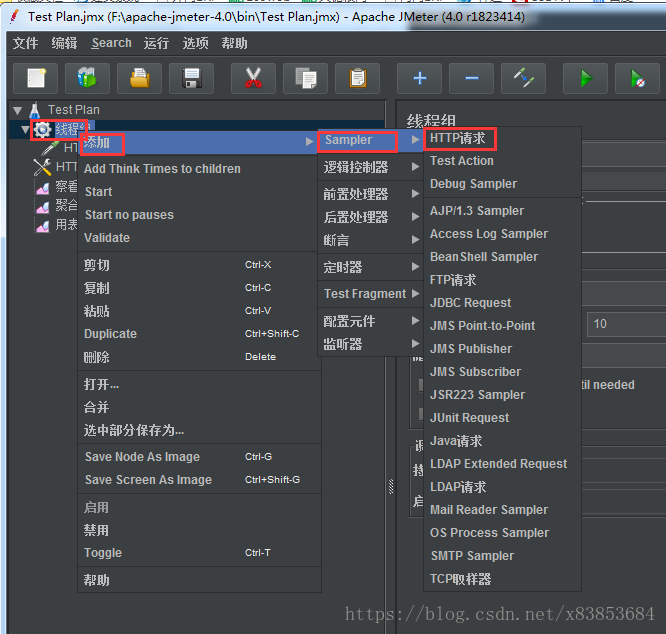Expand the Test Fragment submenu
Image resolution: width=666 pixels, height=634 pixels.
tap(370, 293)
